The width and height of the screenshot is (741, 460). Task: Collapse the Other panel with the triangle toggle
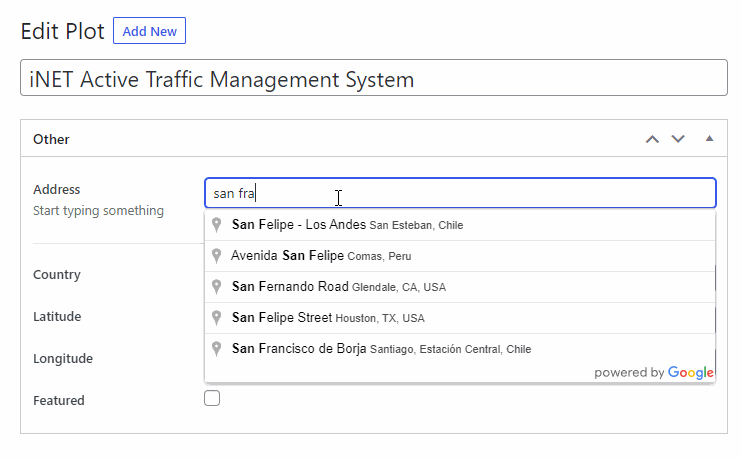tap(709, 139)
